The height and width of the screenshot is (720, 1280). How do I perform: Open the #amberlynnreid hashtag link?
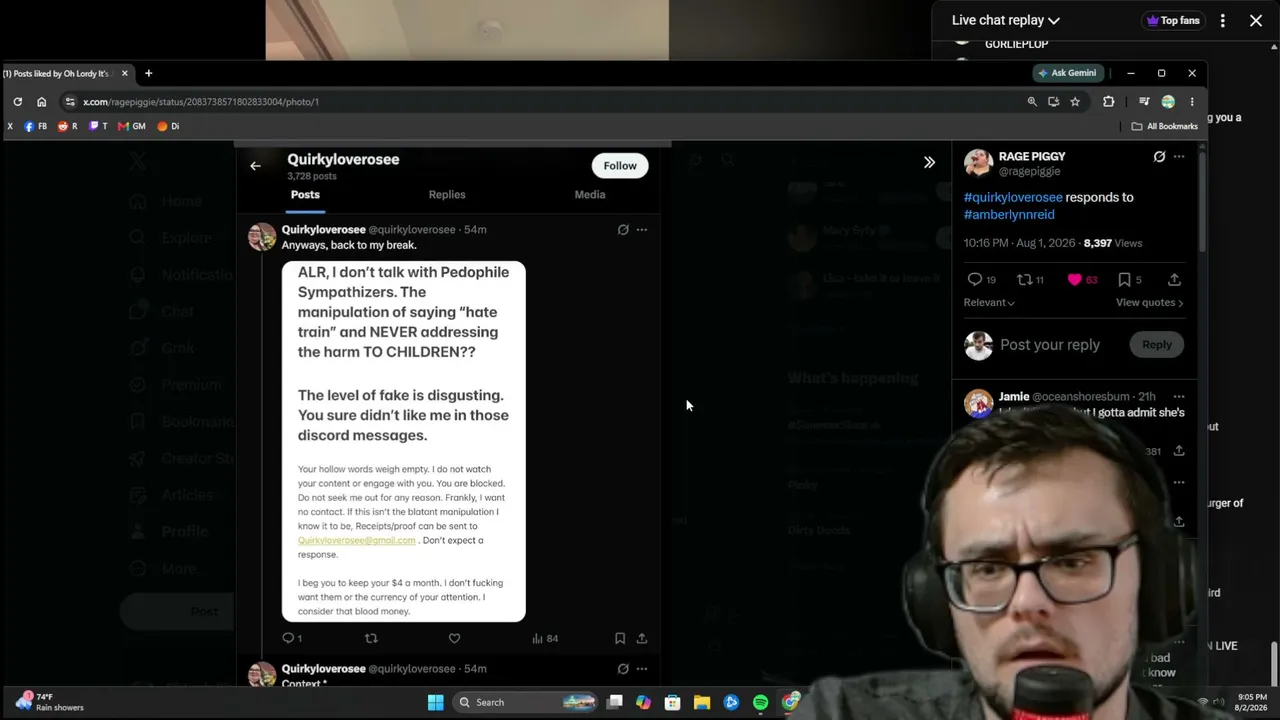point(1009,214)
